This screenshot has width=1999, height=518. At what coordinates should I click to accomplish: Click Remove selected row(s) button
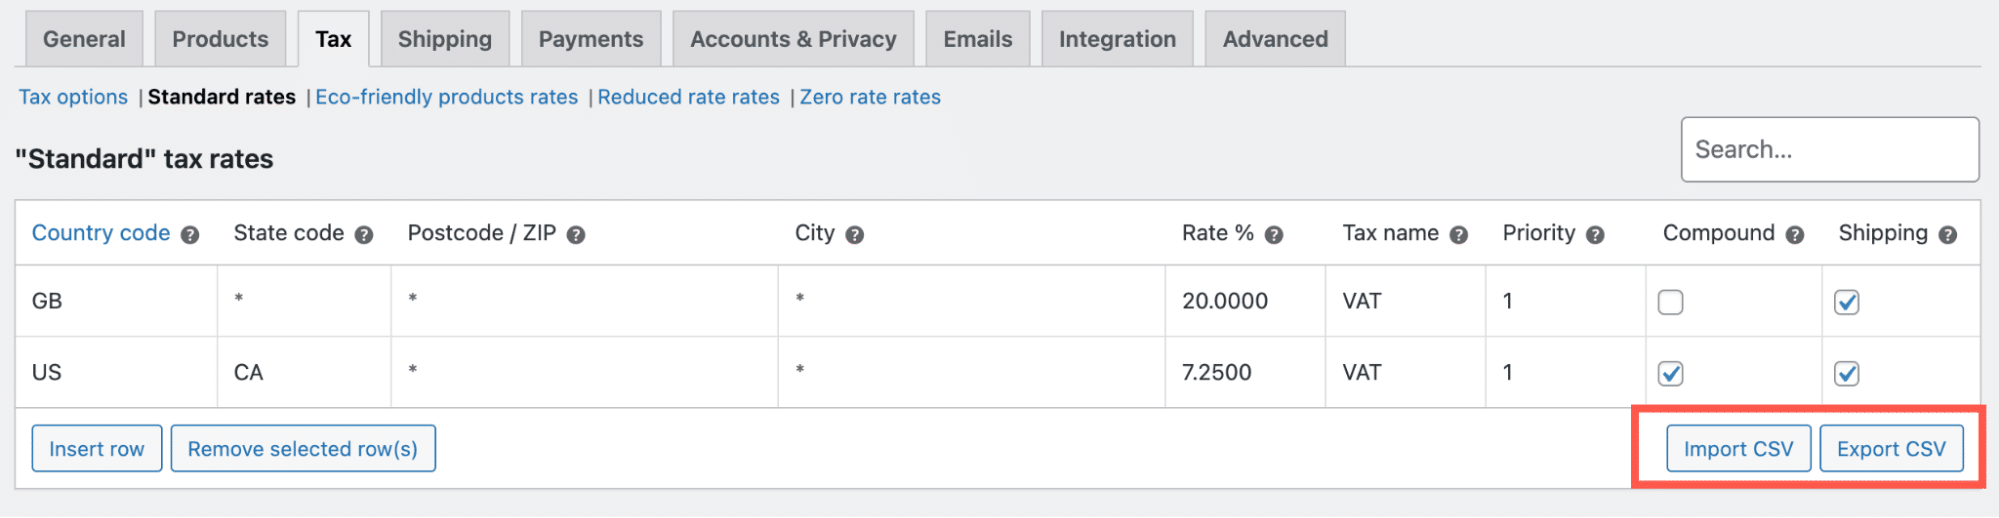303,449
